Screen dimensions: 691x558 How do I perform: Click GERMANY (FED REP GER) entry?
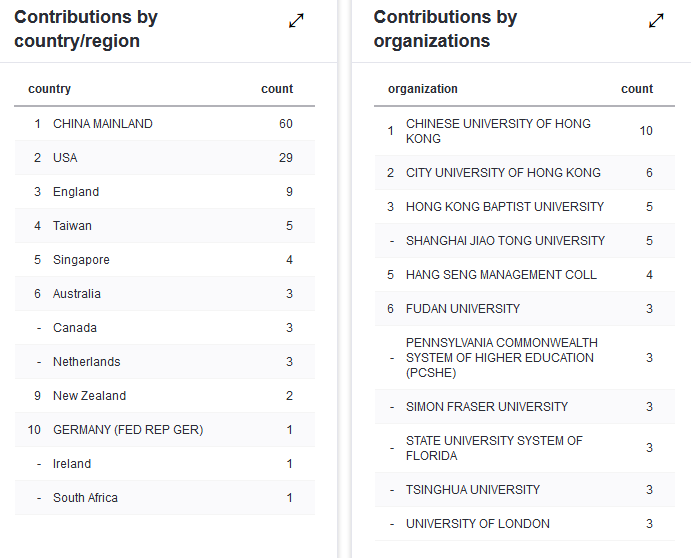click(128, 430)
